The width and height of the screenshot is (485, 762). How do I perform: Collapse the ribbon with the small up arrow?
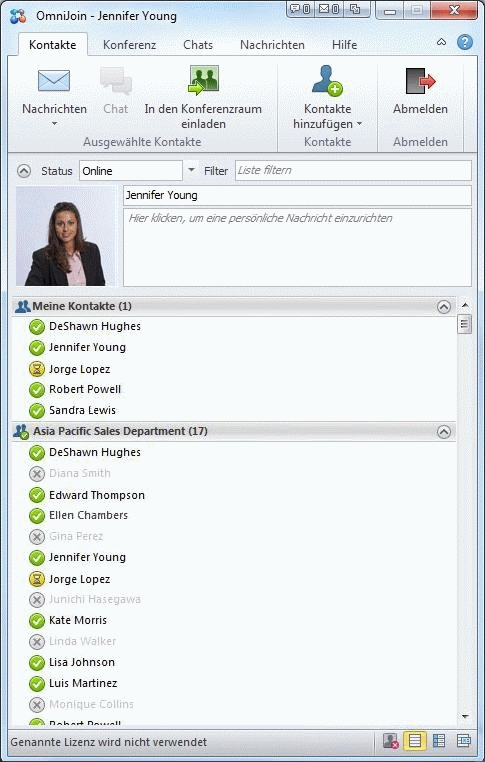pyautogui.click(x=441, y=42)
